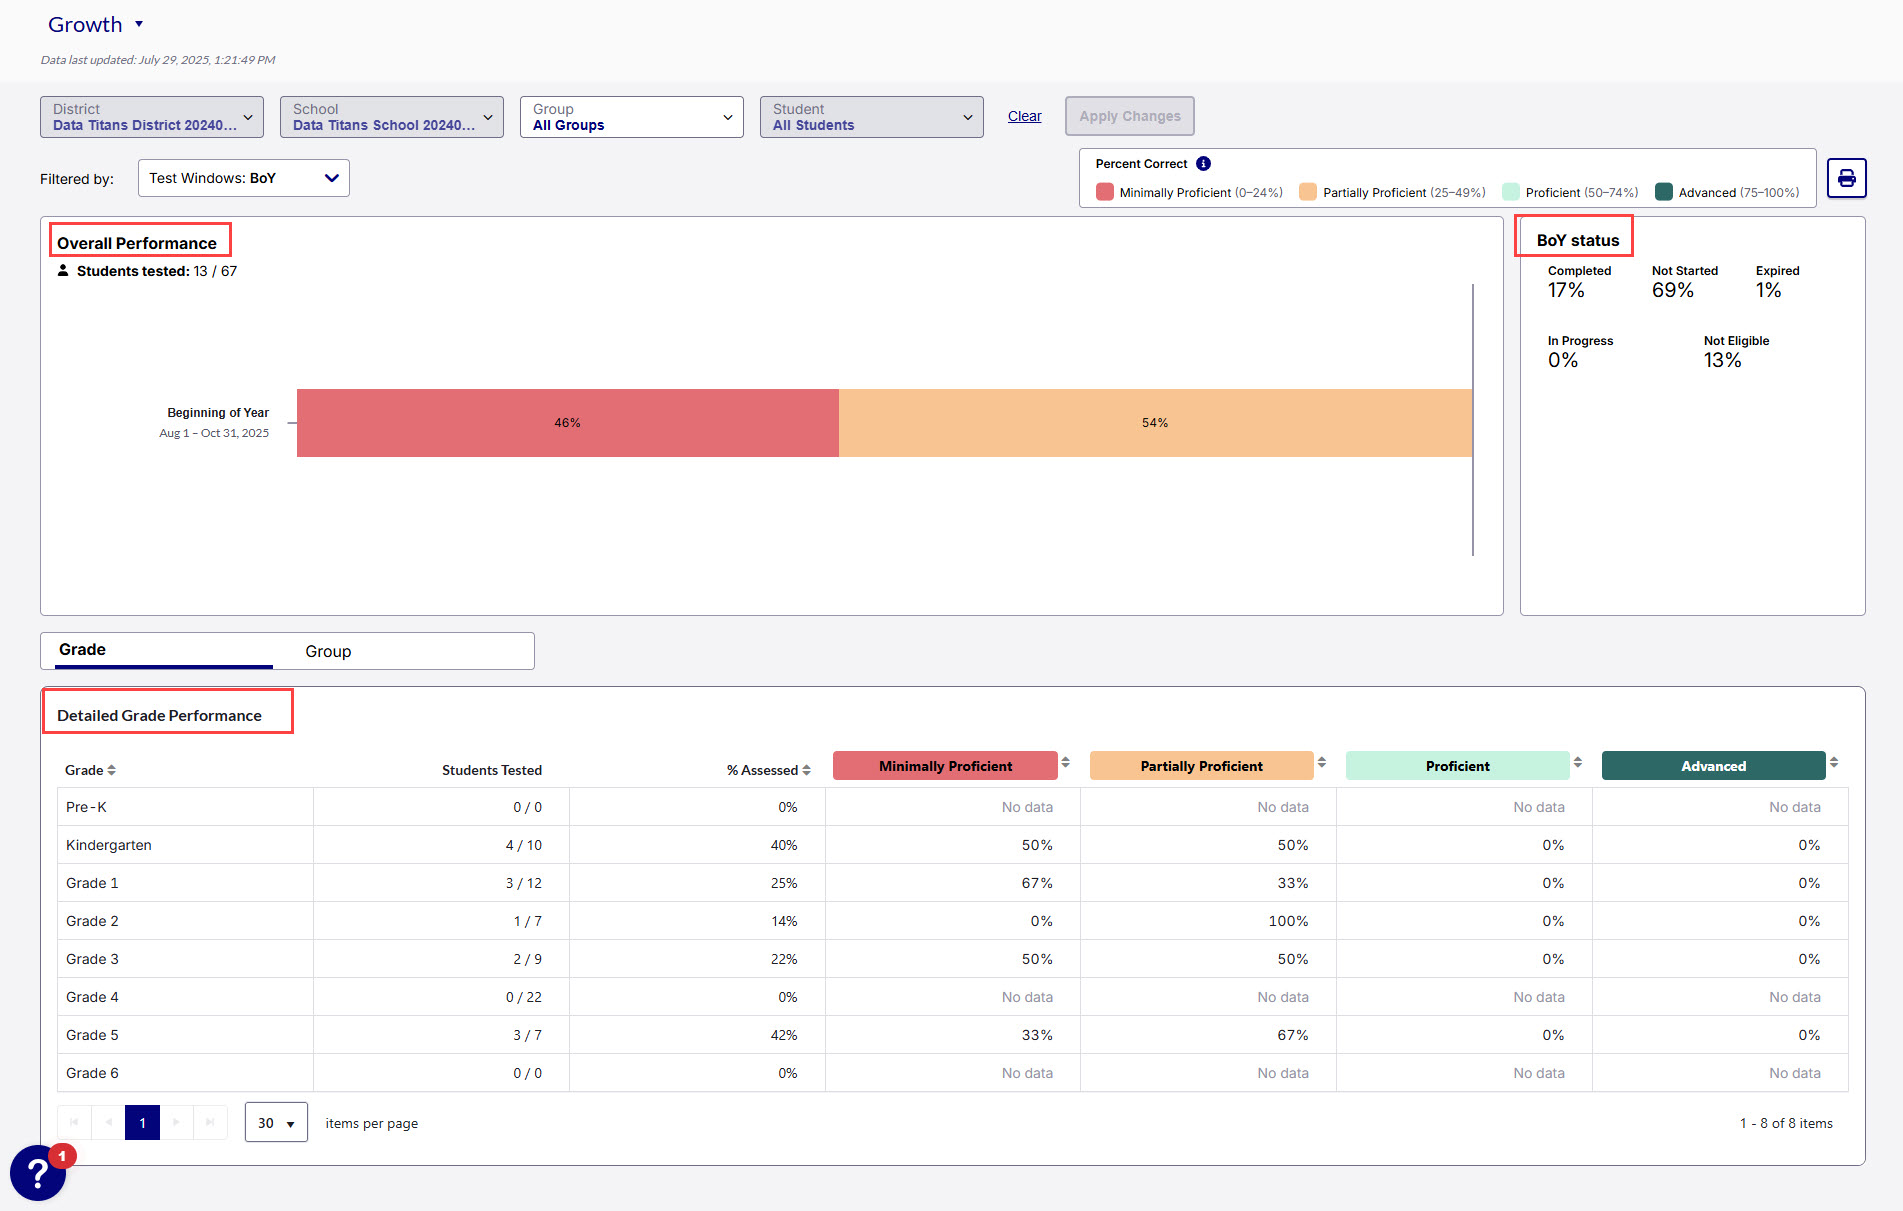Sort by Minimally Proficient column arrows
Screen dimensions: 1903x1211
tap(1065, 763)
